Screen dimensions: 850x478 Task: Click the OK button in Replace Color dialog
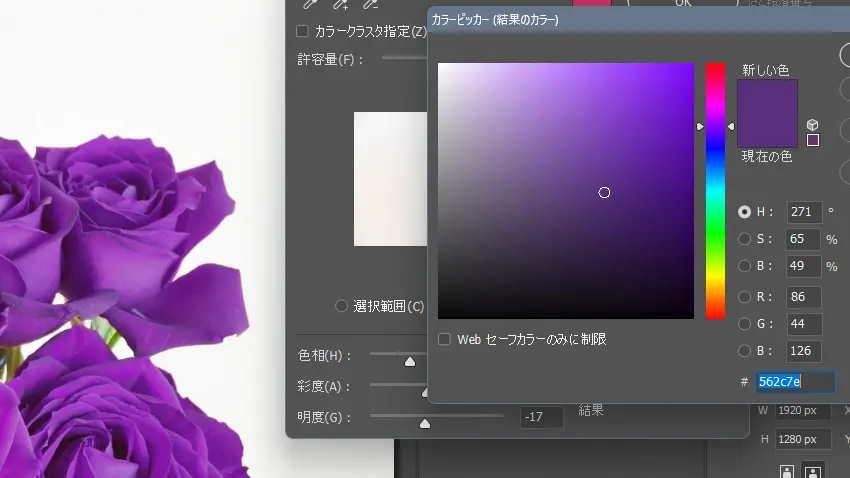coord(683,4)
